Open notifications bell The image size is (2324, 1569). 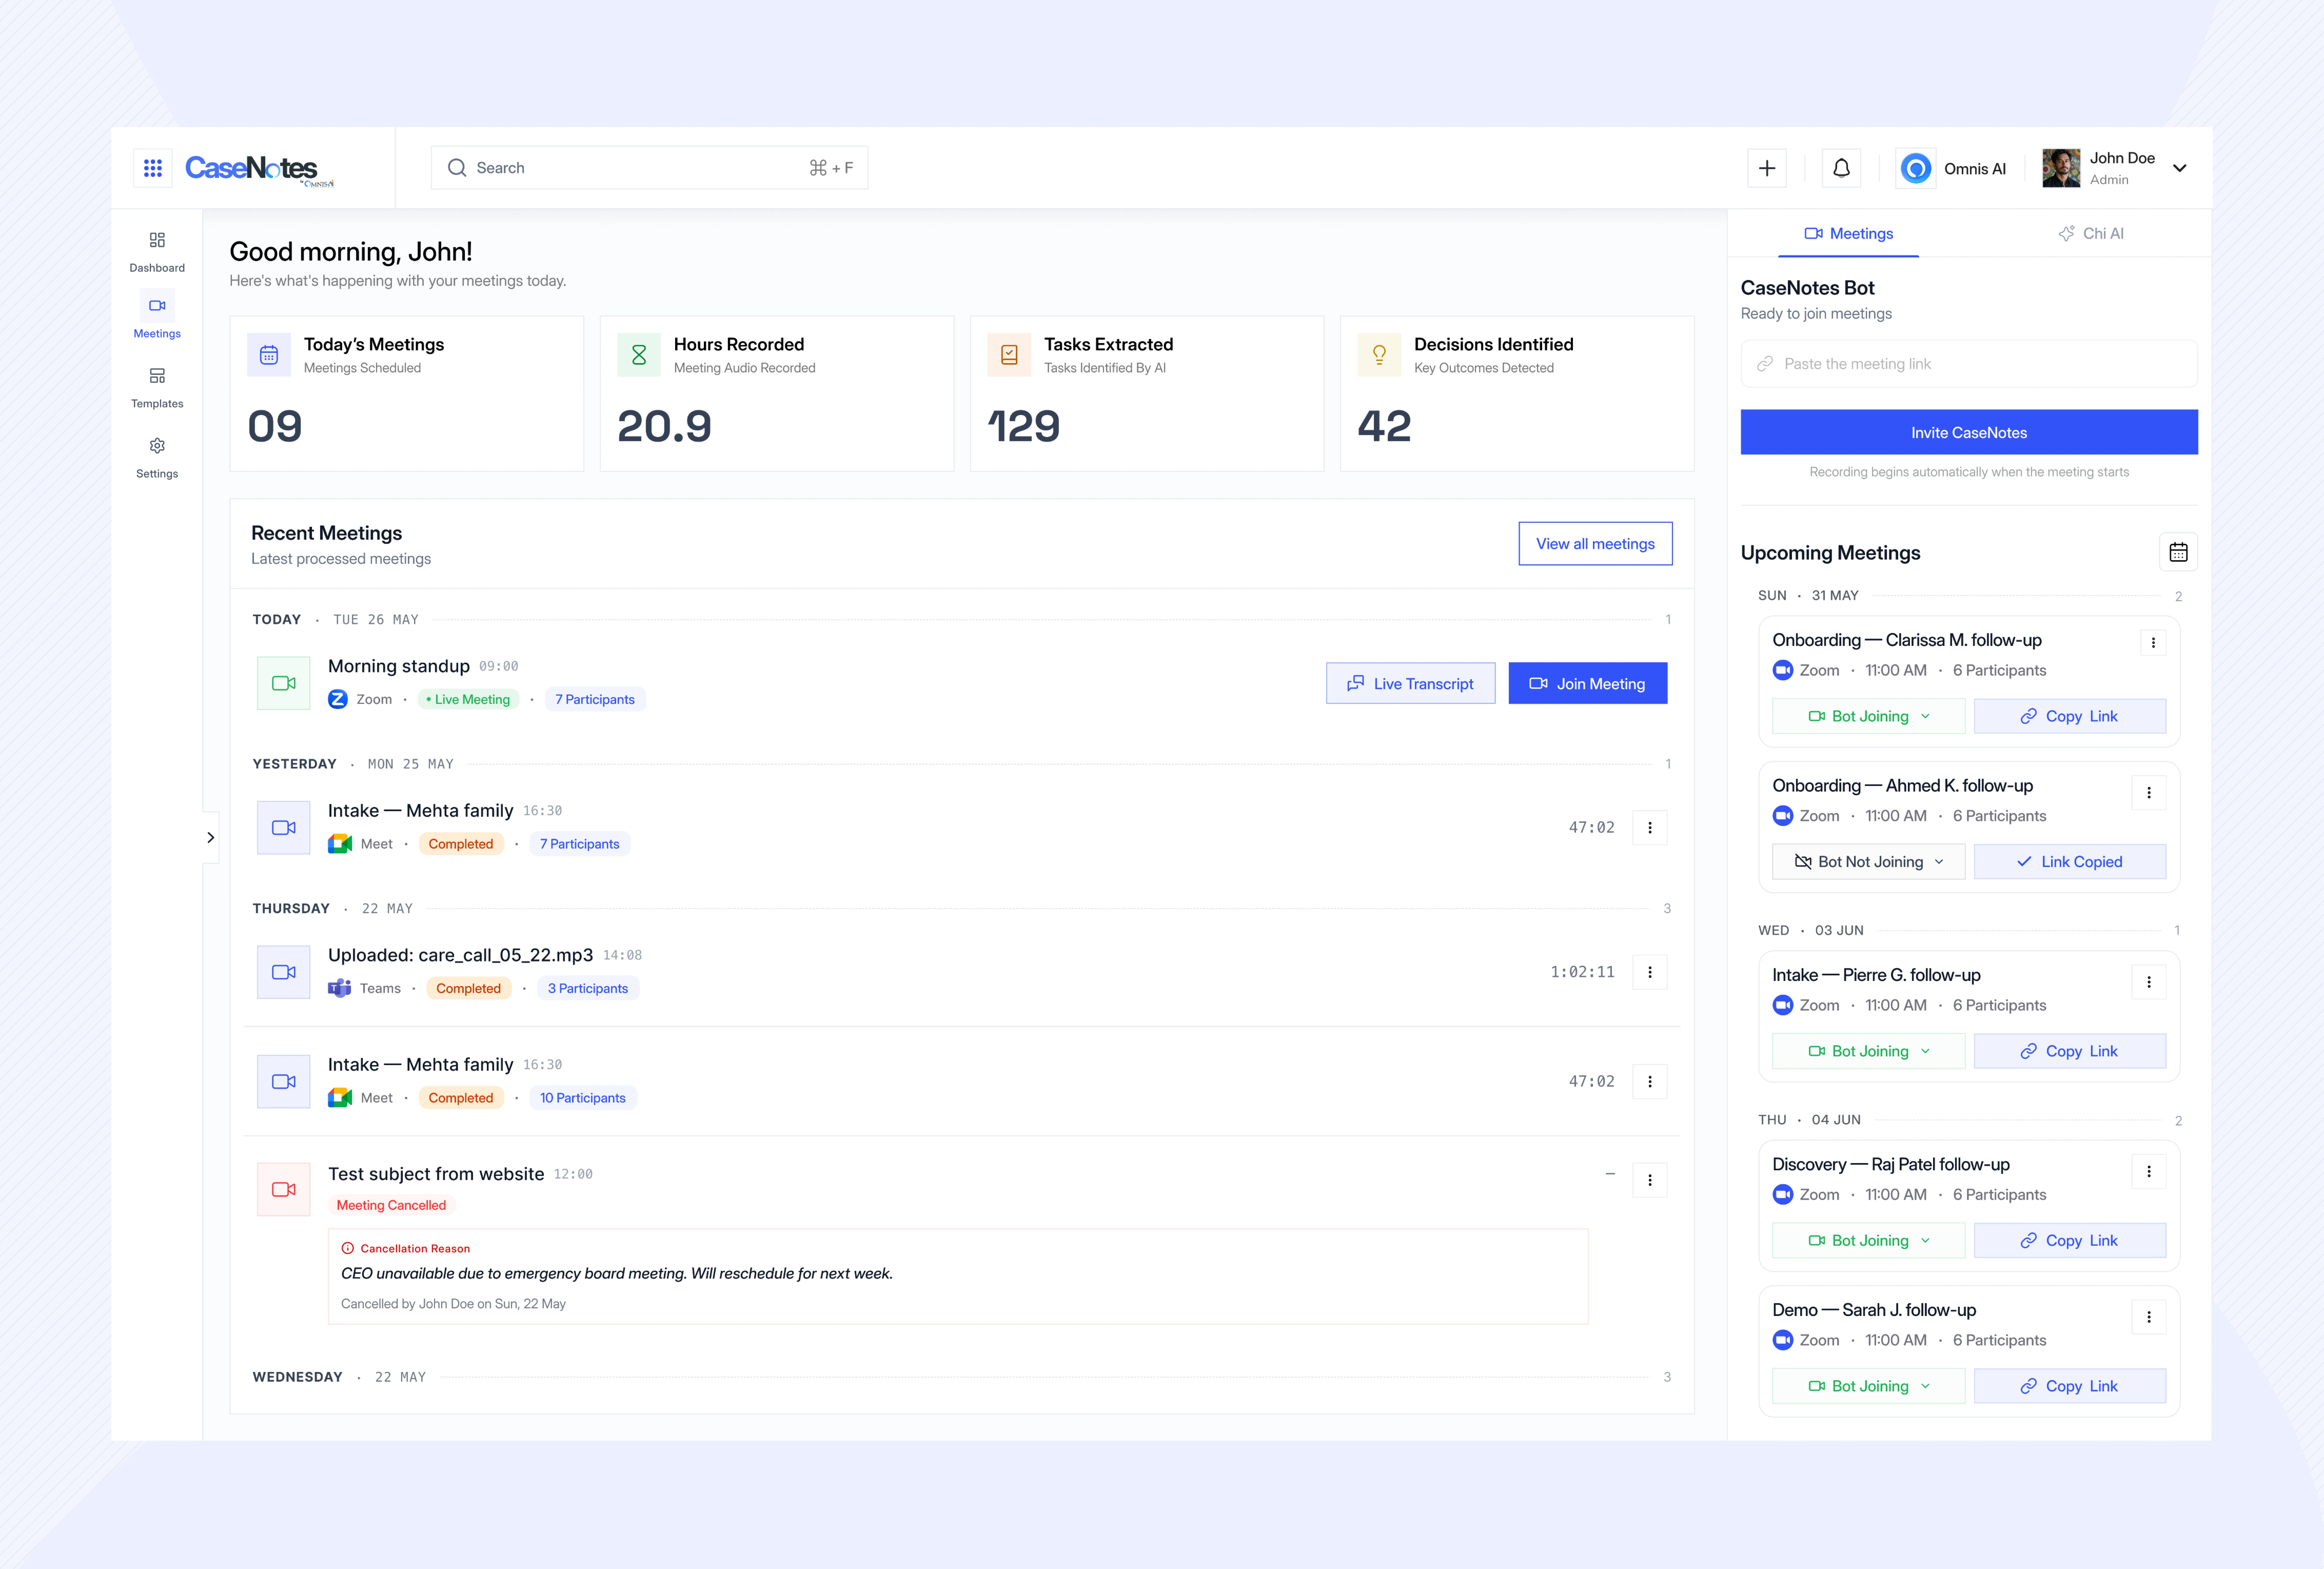[1841, 168]
